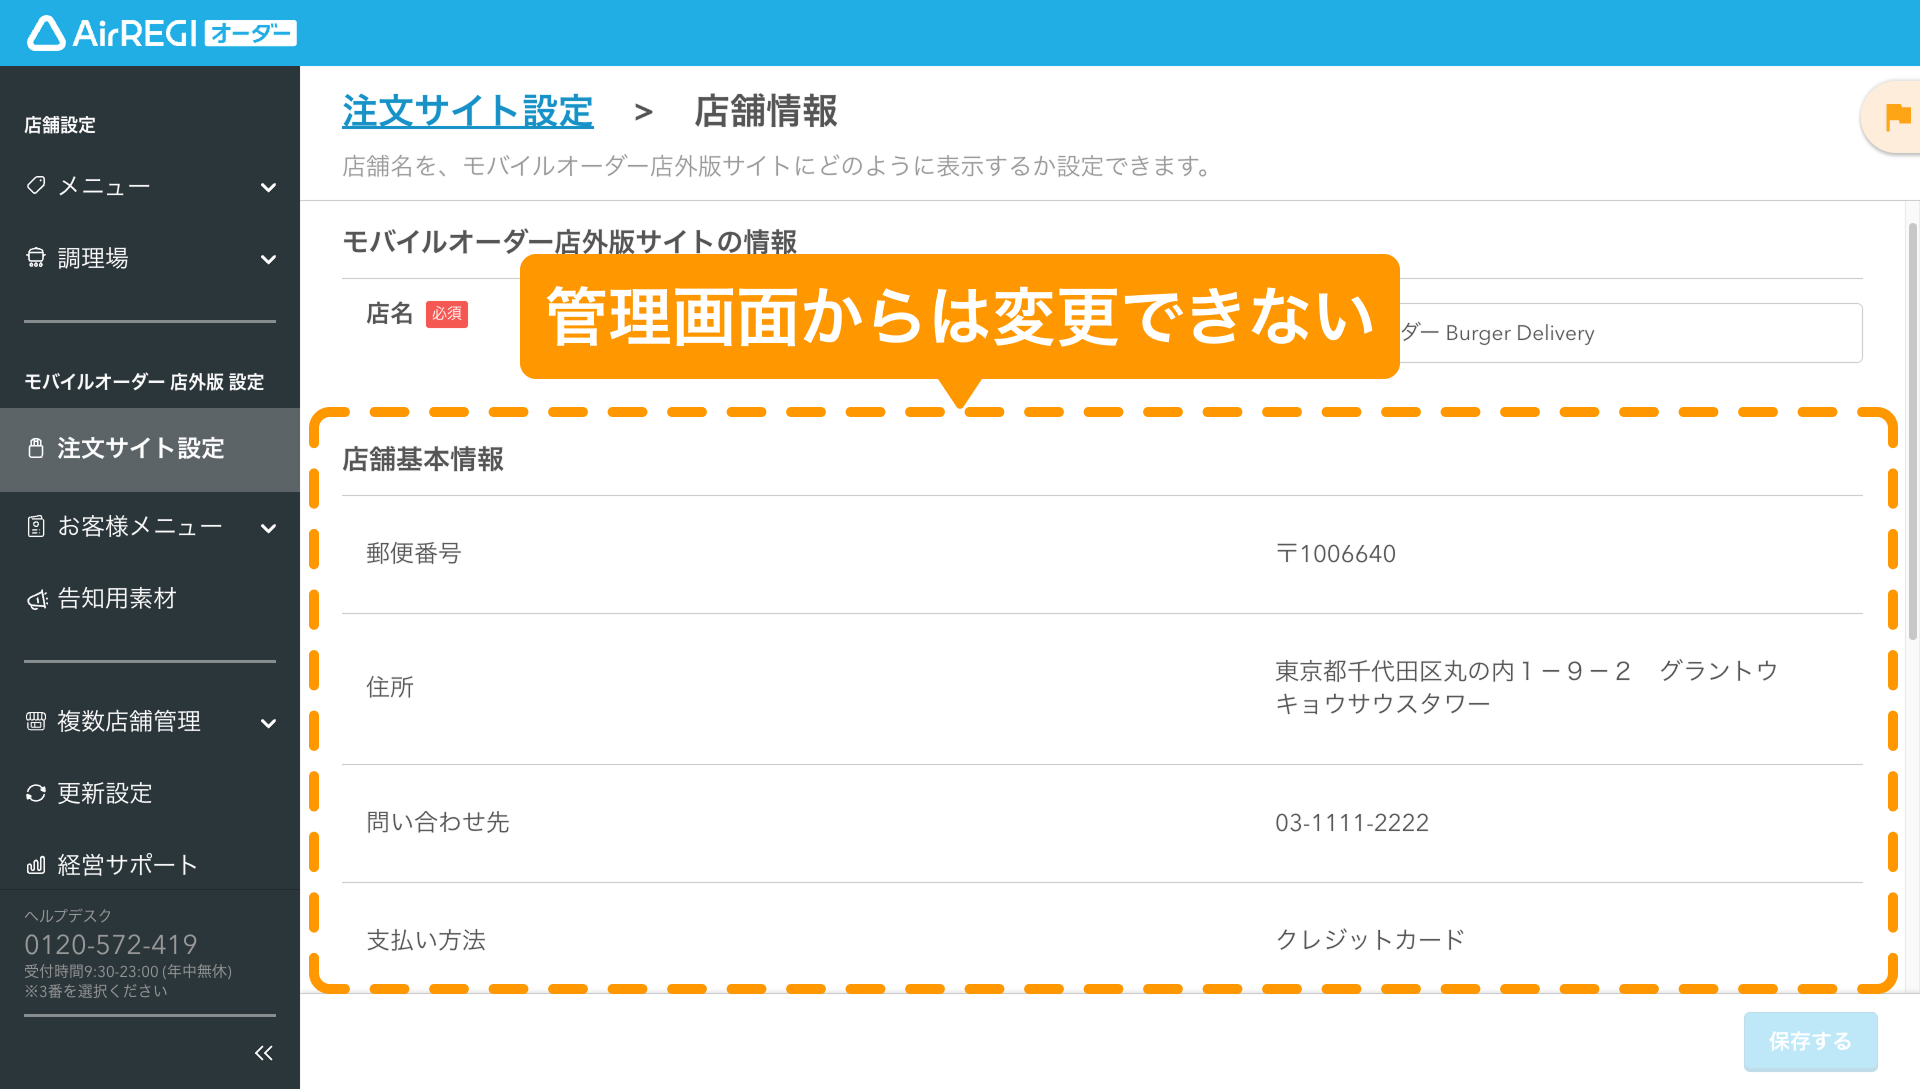The height and width of the screenshot is (1089, 1920).
Task: Click the 経営サポート chart icon
Action: pos(36,865)
